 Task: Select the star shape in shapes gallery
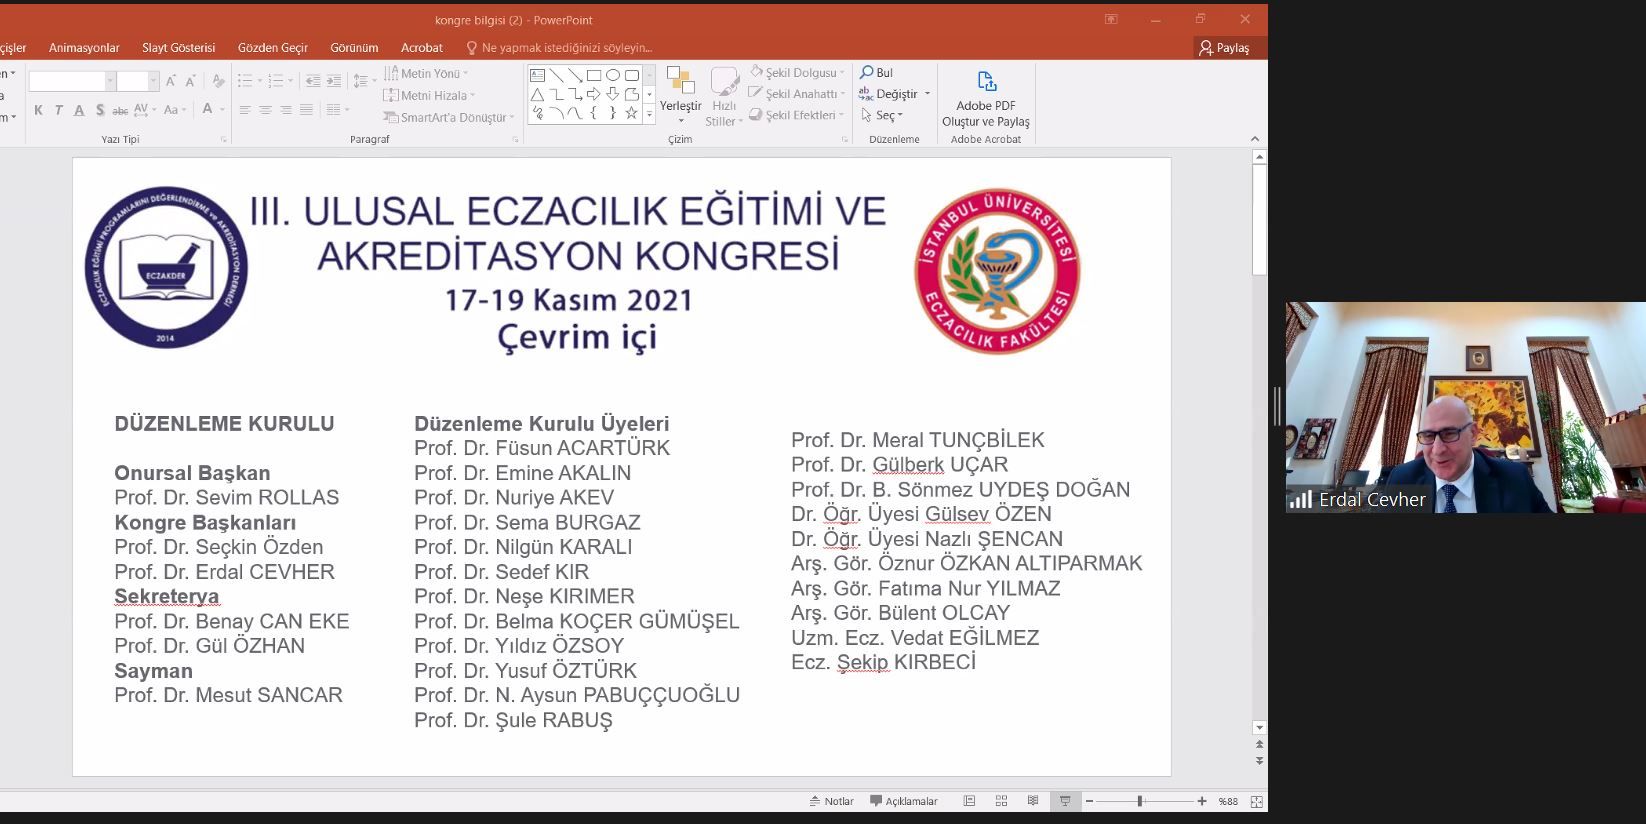point(631,114)
